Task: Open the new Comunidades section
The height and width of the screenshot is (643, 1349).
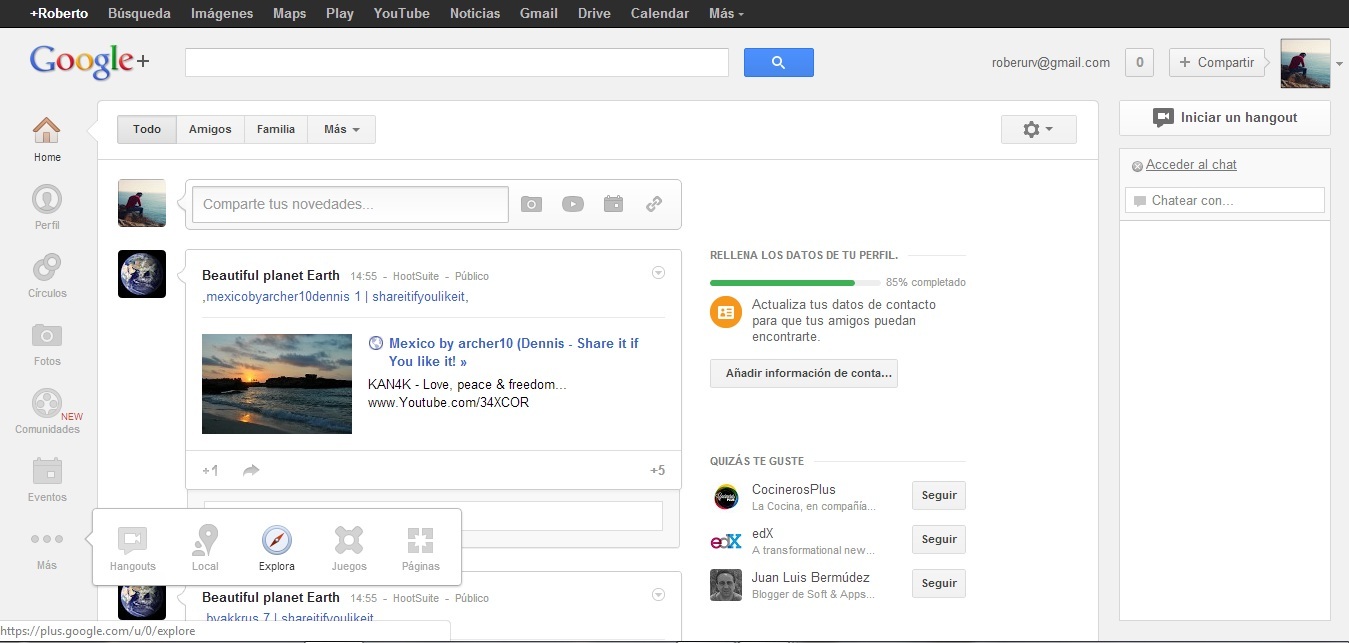Action: (46, 410)
